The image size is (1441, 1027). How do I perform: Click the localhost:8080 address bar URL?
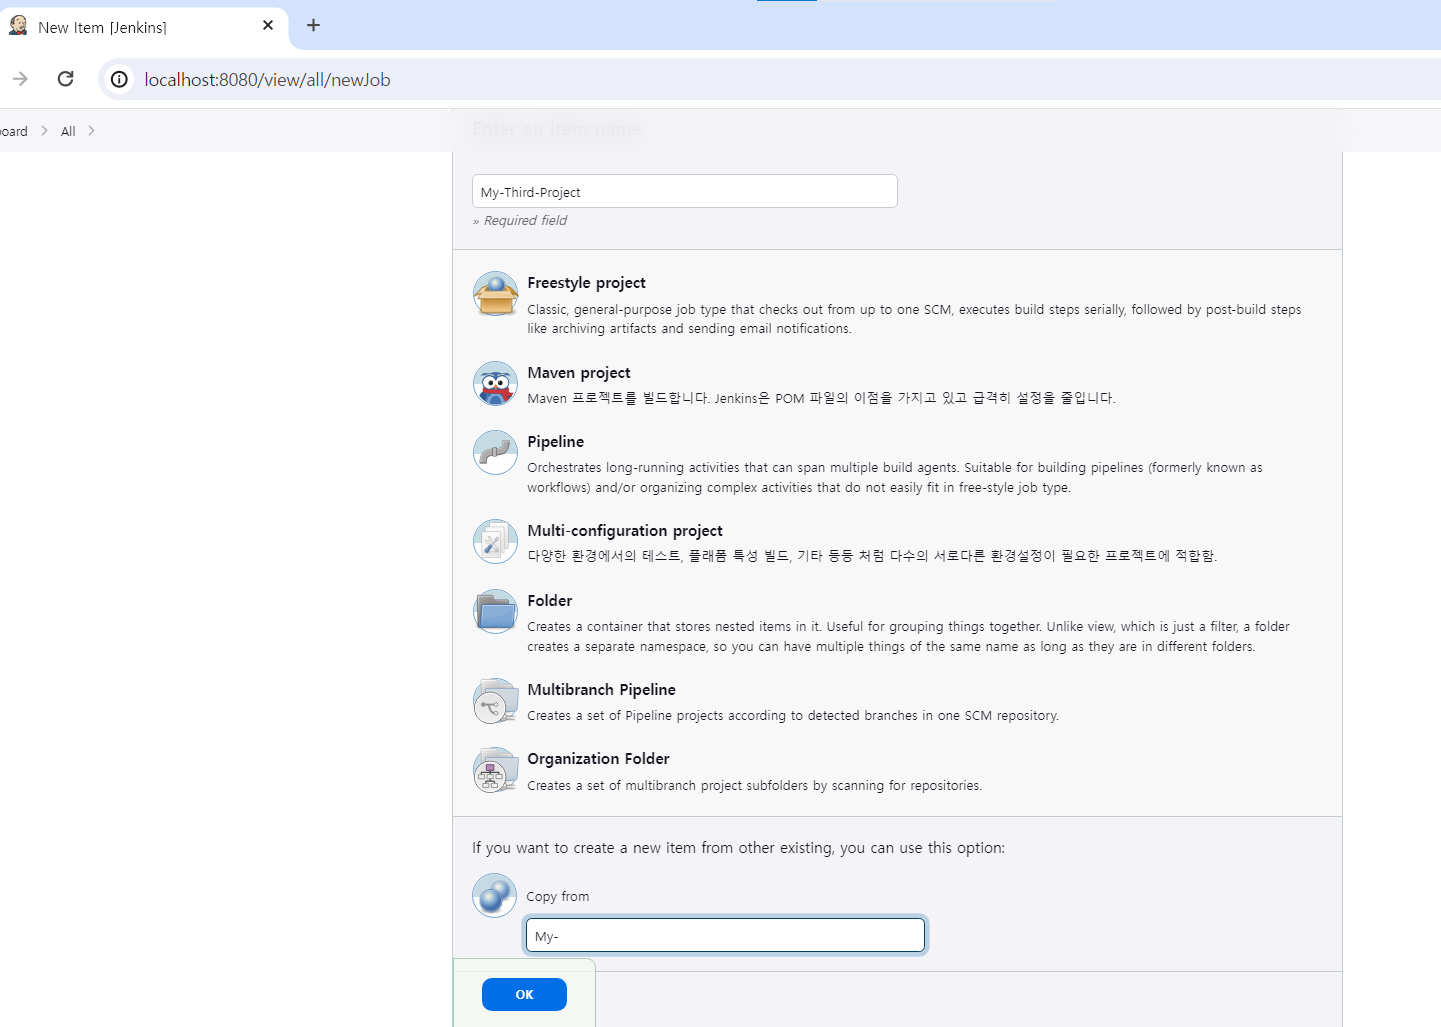click(x=267, y=80)
